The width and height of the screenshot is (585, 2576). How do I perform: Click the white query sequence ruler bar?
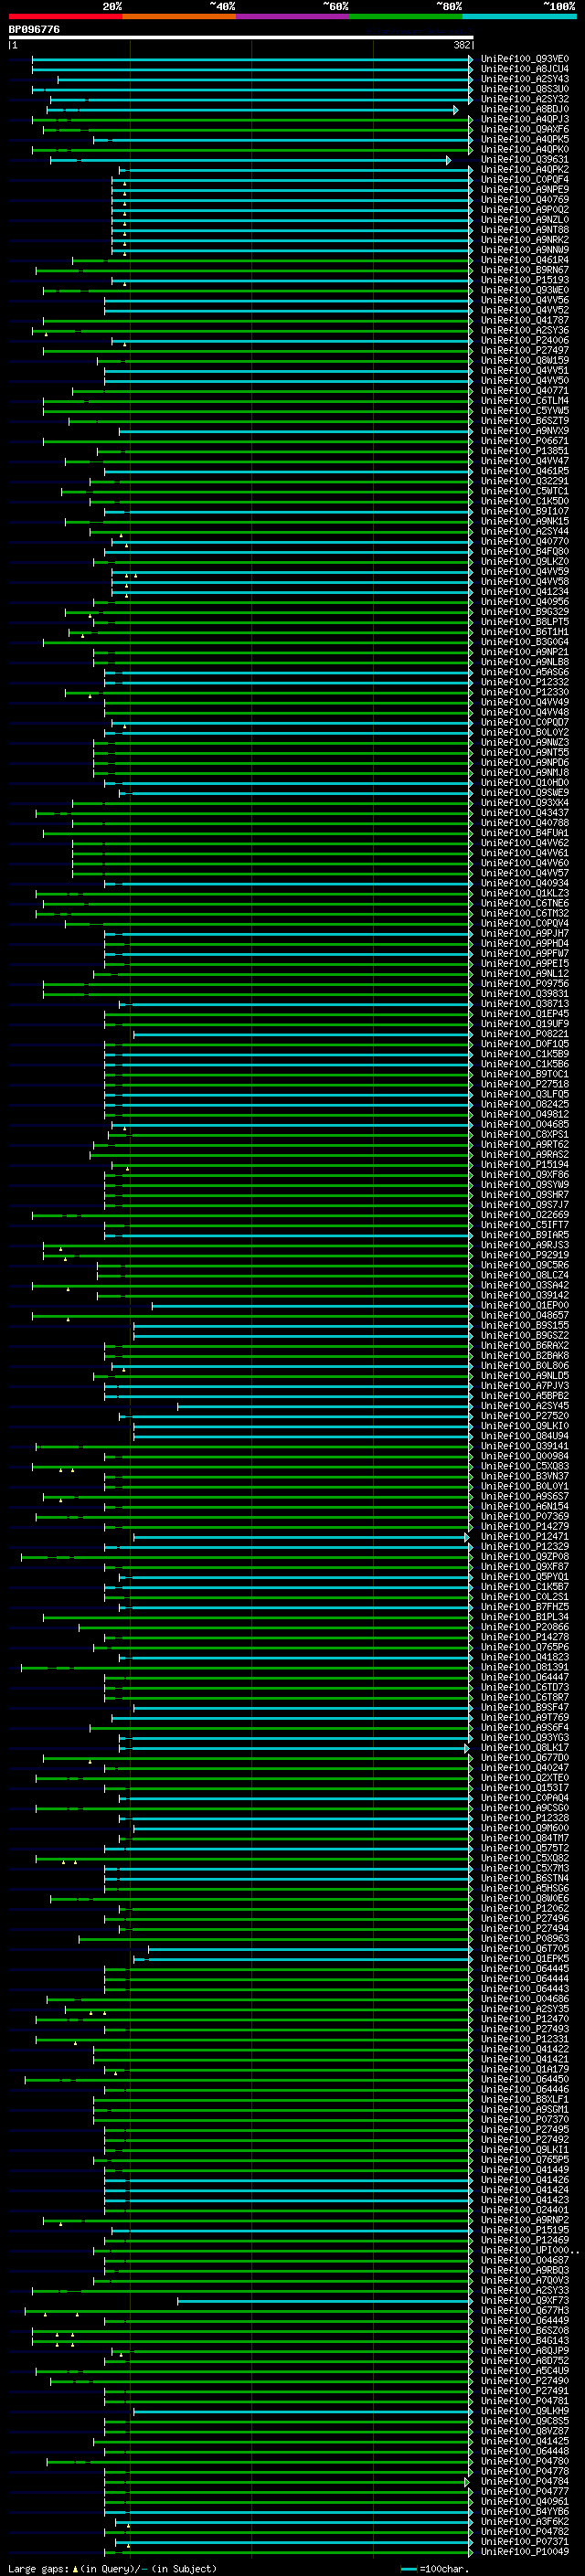(x=241, y=38)
